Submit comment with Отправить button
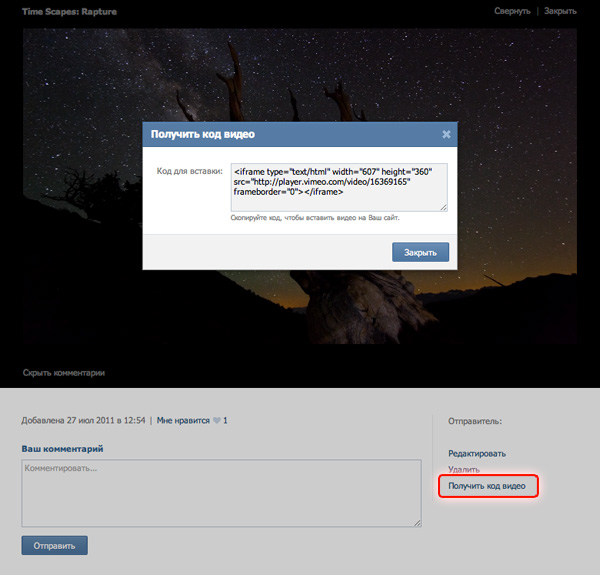 click(x=54, y=545)
